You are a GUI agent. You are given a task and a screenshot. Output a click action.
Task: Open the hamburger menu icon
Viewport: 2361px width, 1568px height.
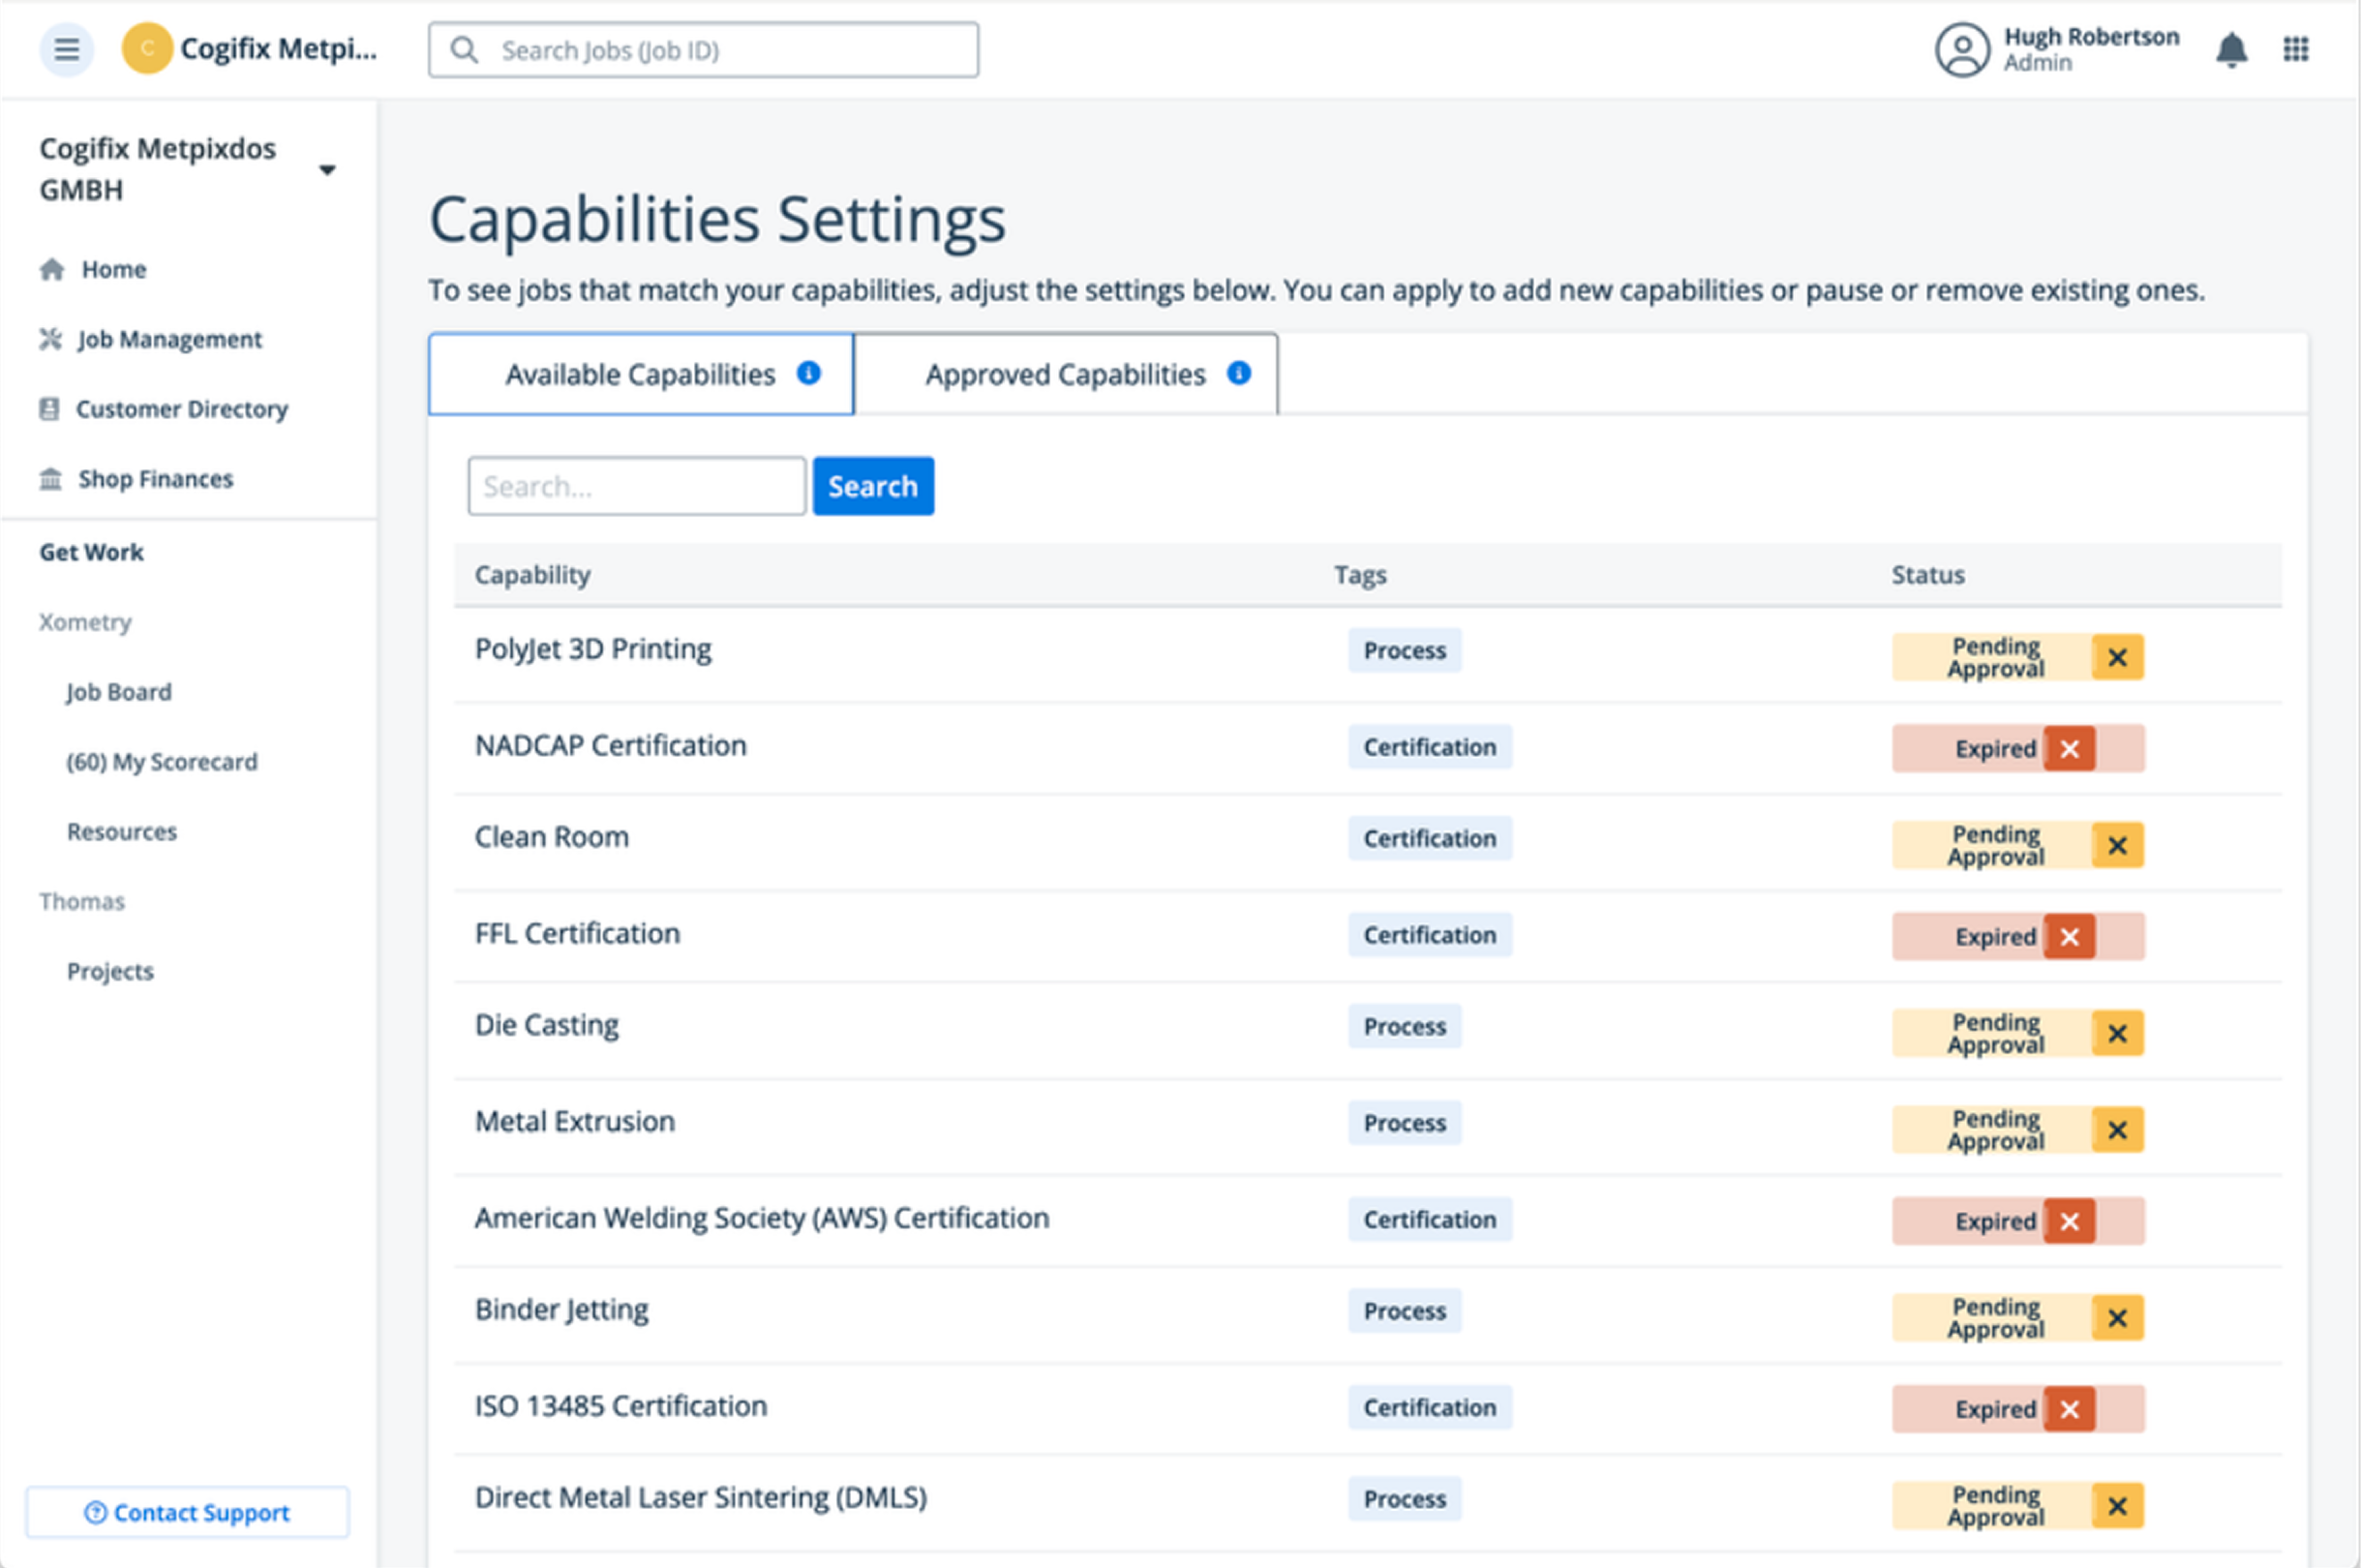(x=66, y=49)
